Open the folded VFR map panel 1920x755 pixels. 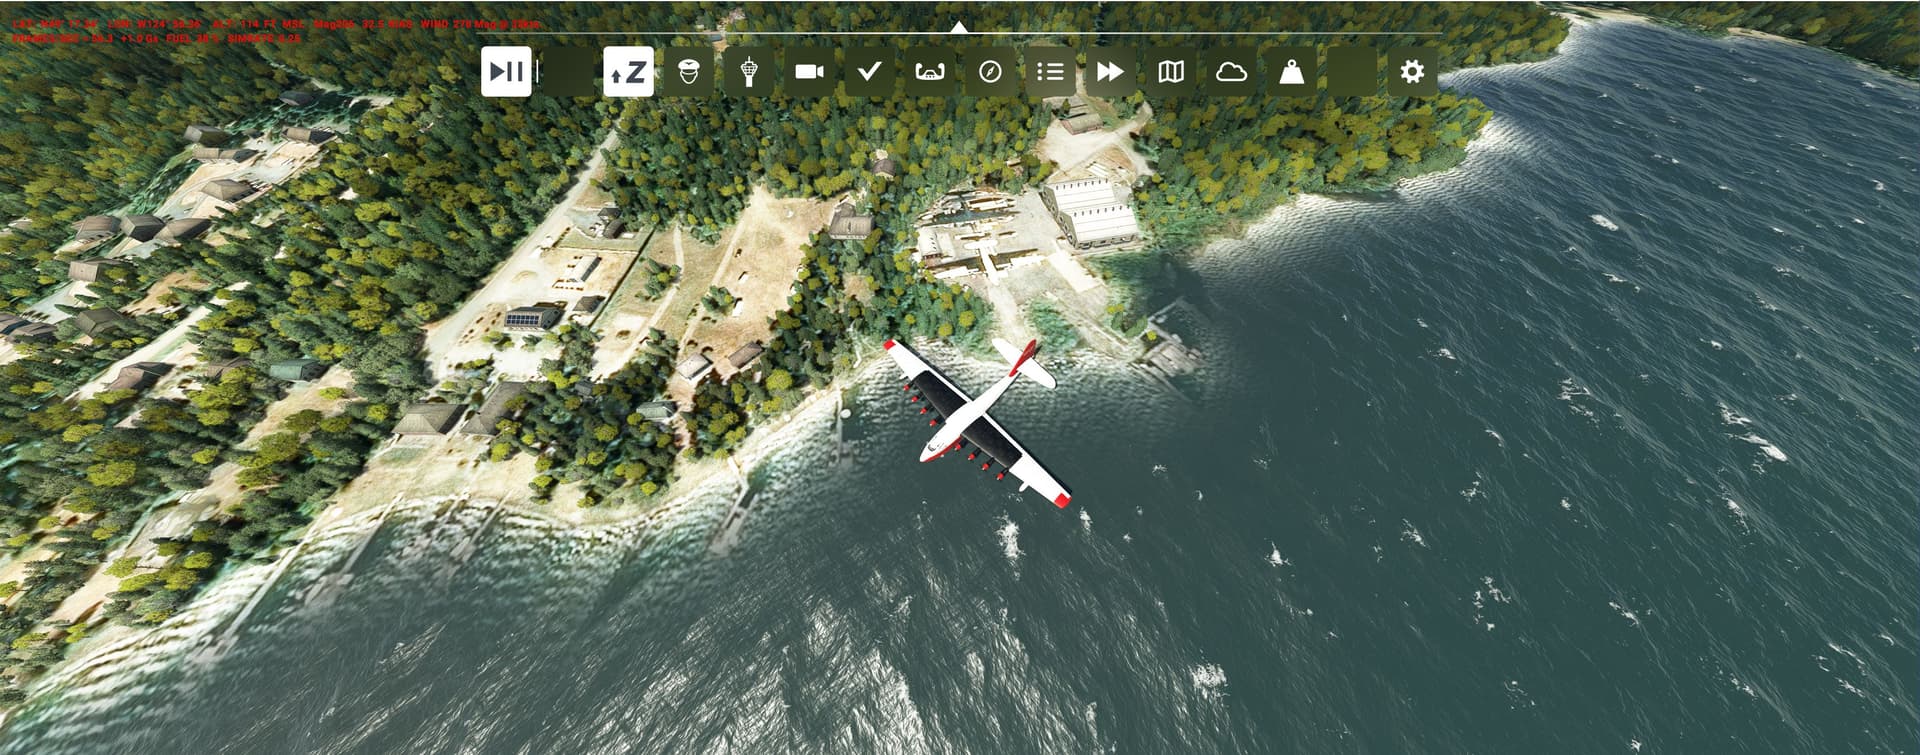pyautogui.click(x=1171, y=71)
